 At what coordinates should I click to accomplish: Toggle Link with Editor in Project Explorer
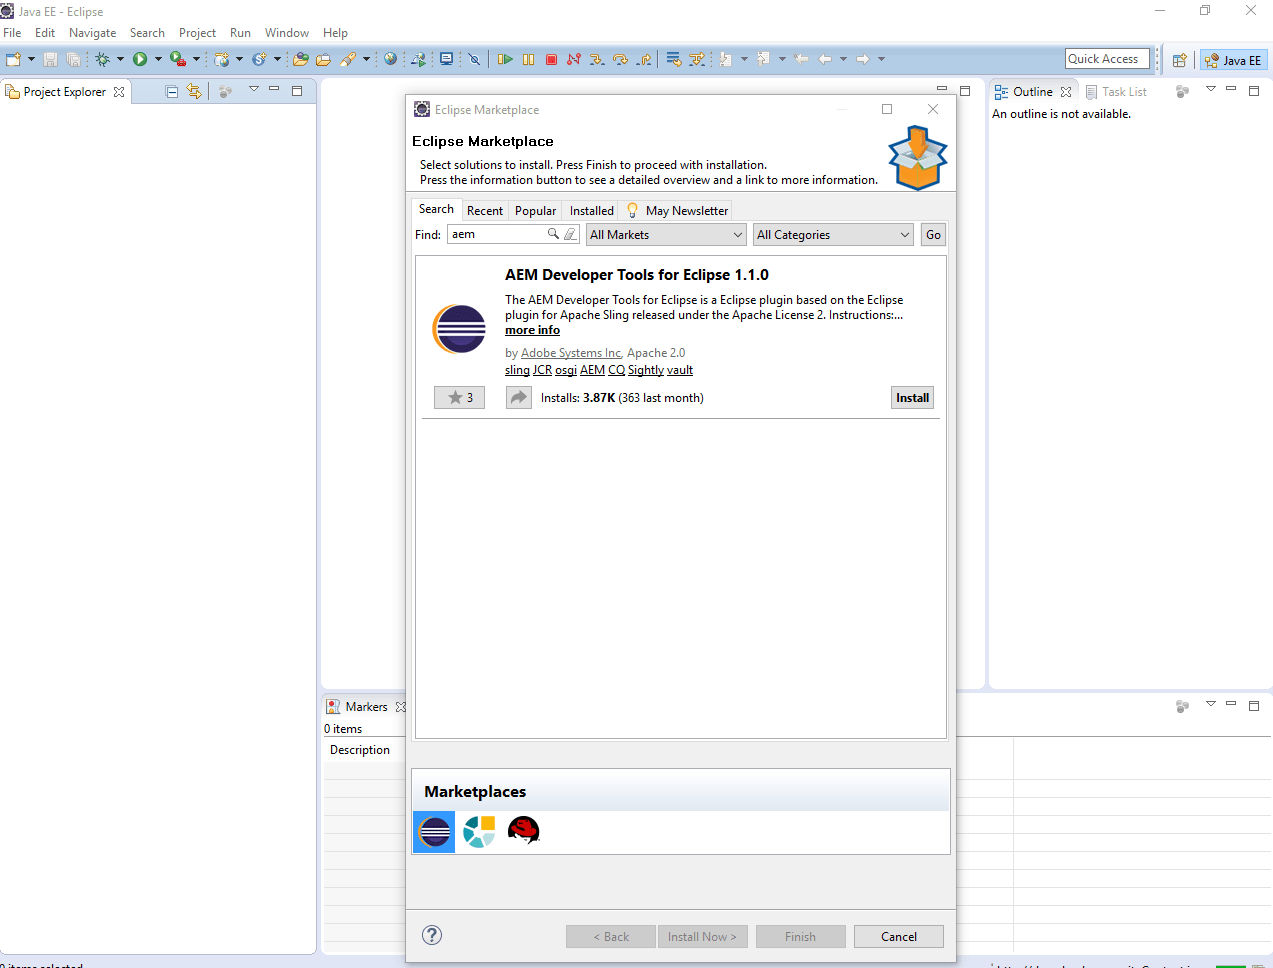(194, 92)
